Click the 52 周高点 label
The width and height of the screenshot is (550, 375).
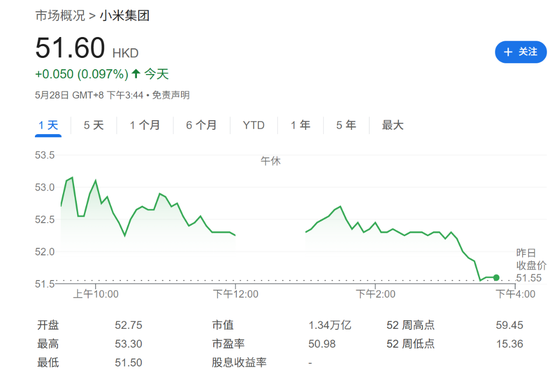pos(410,325)
